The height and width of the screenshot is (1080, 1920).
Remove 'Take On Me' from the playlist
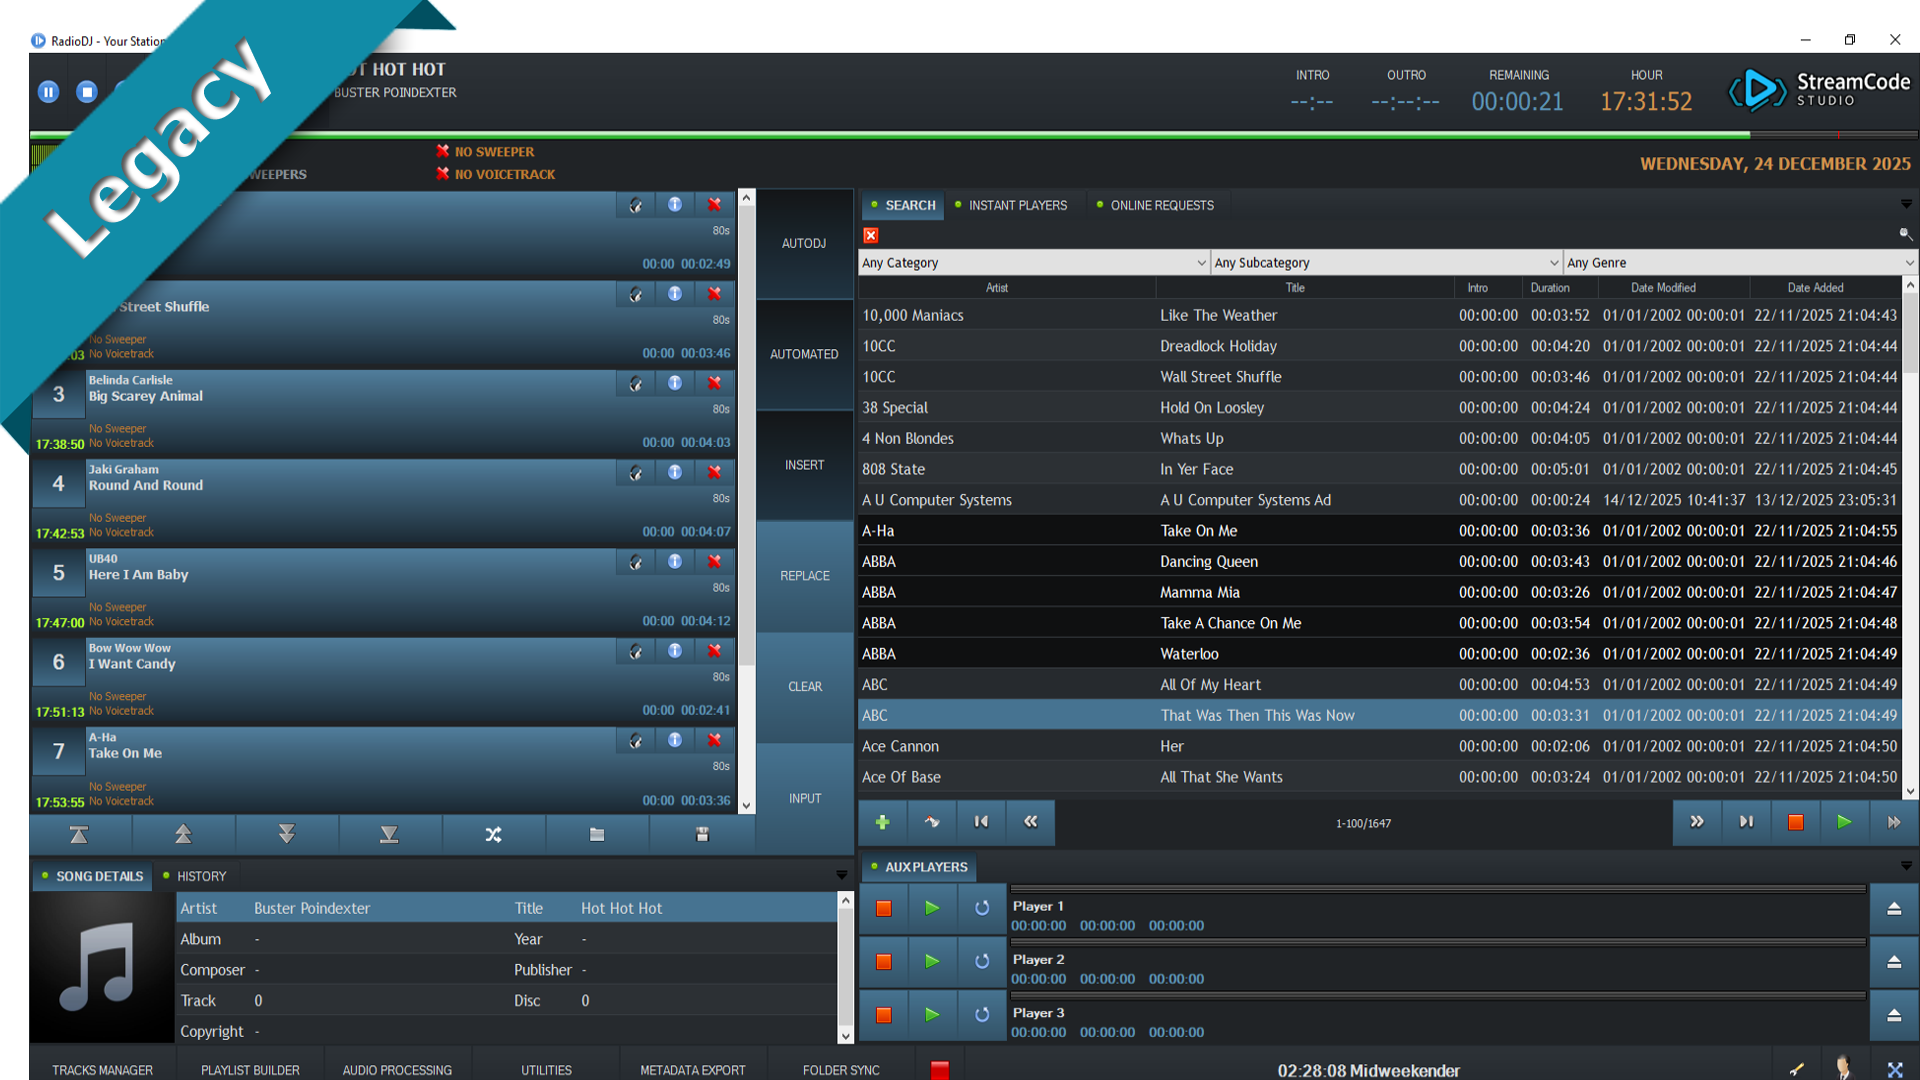[x=713, y=740]
